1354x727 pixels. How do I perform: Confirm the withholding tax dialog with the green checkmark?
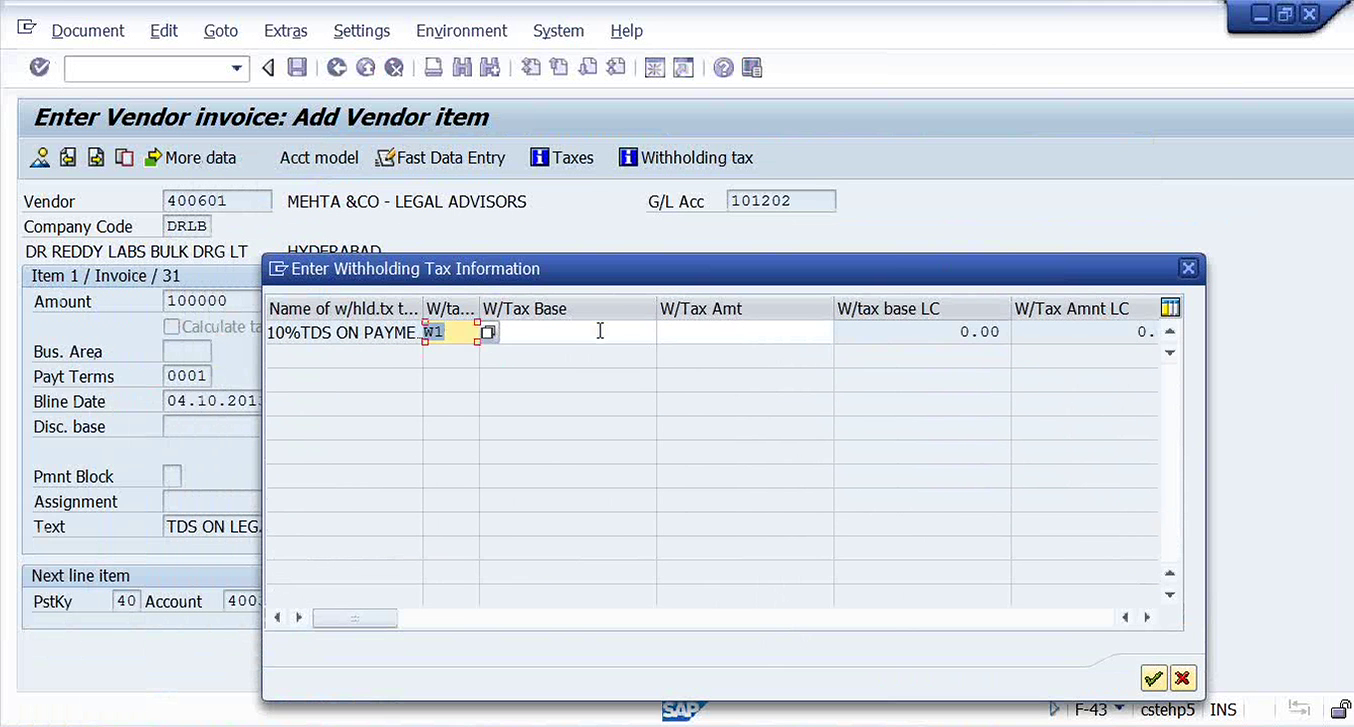point(1153,679)
